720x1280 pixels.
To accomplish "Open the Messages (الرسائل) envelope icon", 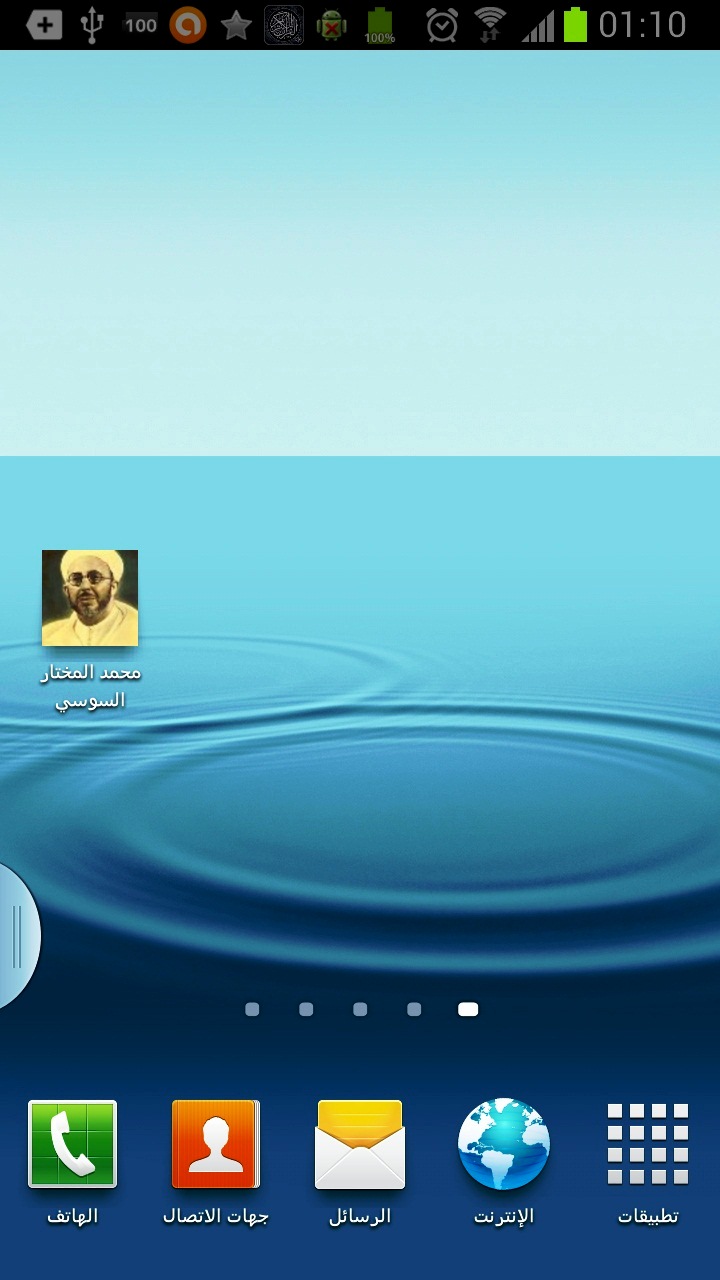I will click(360, 1145).
